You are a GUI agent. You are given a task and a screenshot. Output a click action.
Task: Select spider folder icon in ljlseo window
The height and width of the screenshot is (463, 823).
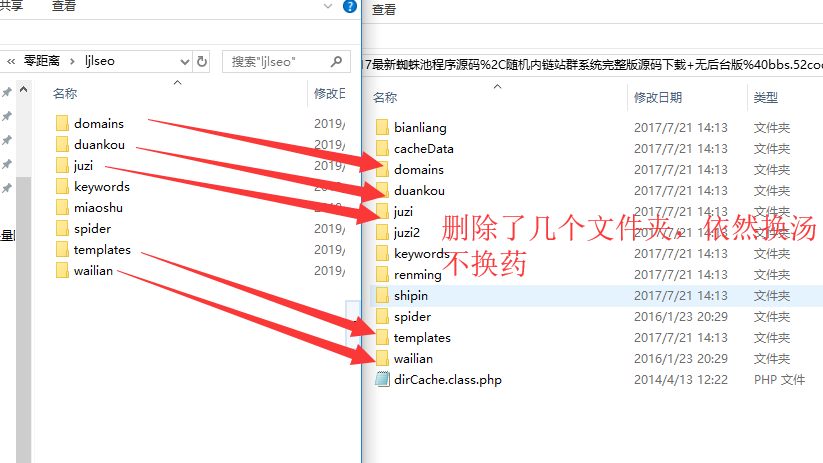62,228
